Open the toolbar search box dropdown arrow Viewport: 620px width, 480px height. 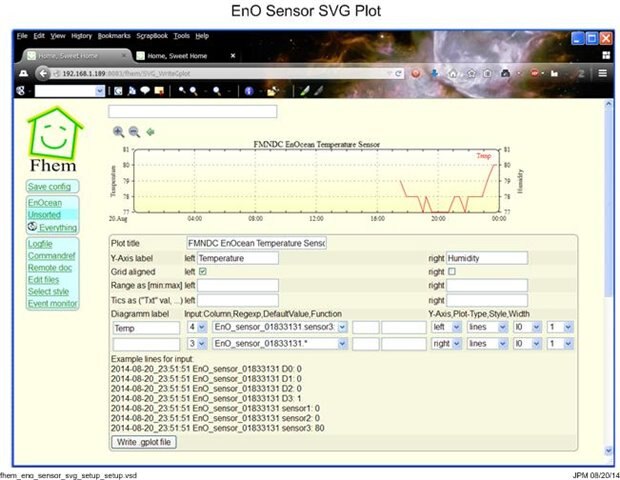point(100,91)
